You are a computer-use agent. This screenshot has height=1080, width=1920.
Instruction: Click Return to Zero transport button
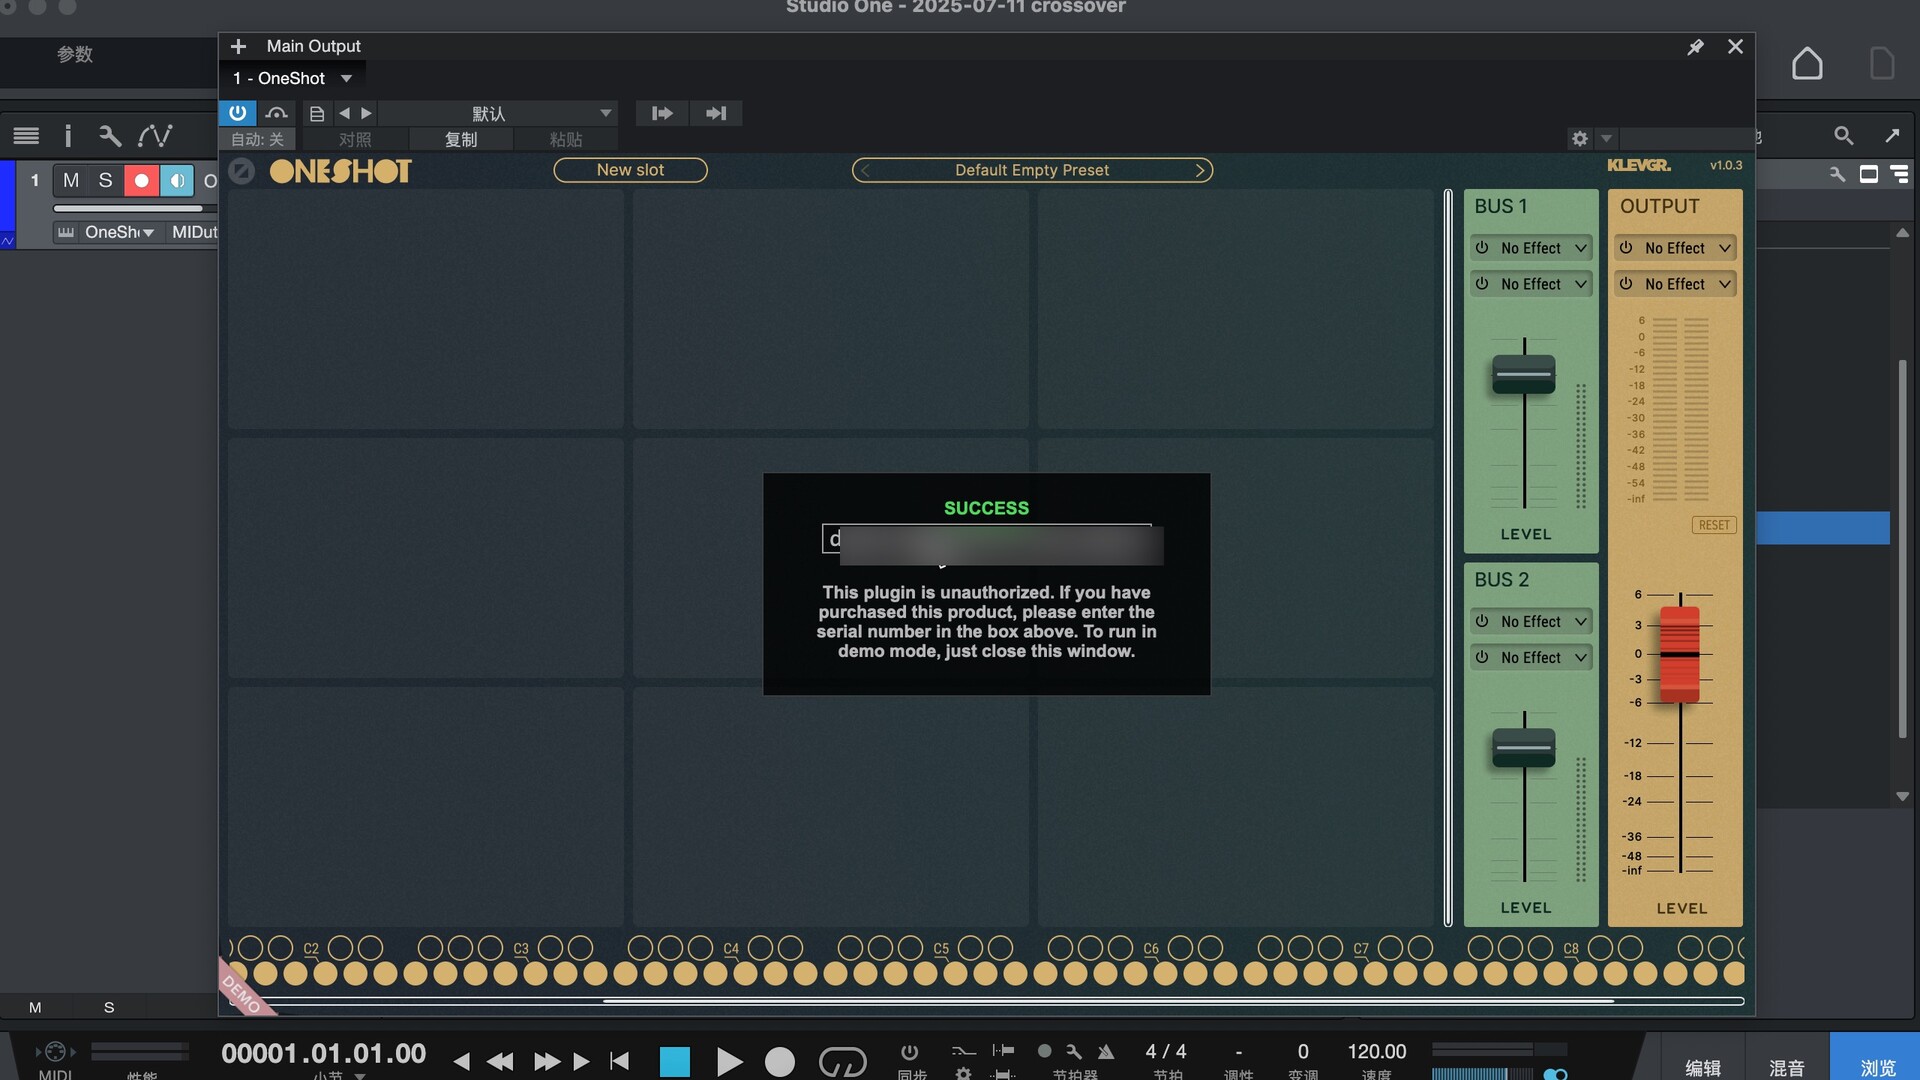pyautogui.click(x=619, y=1061)
